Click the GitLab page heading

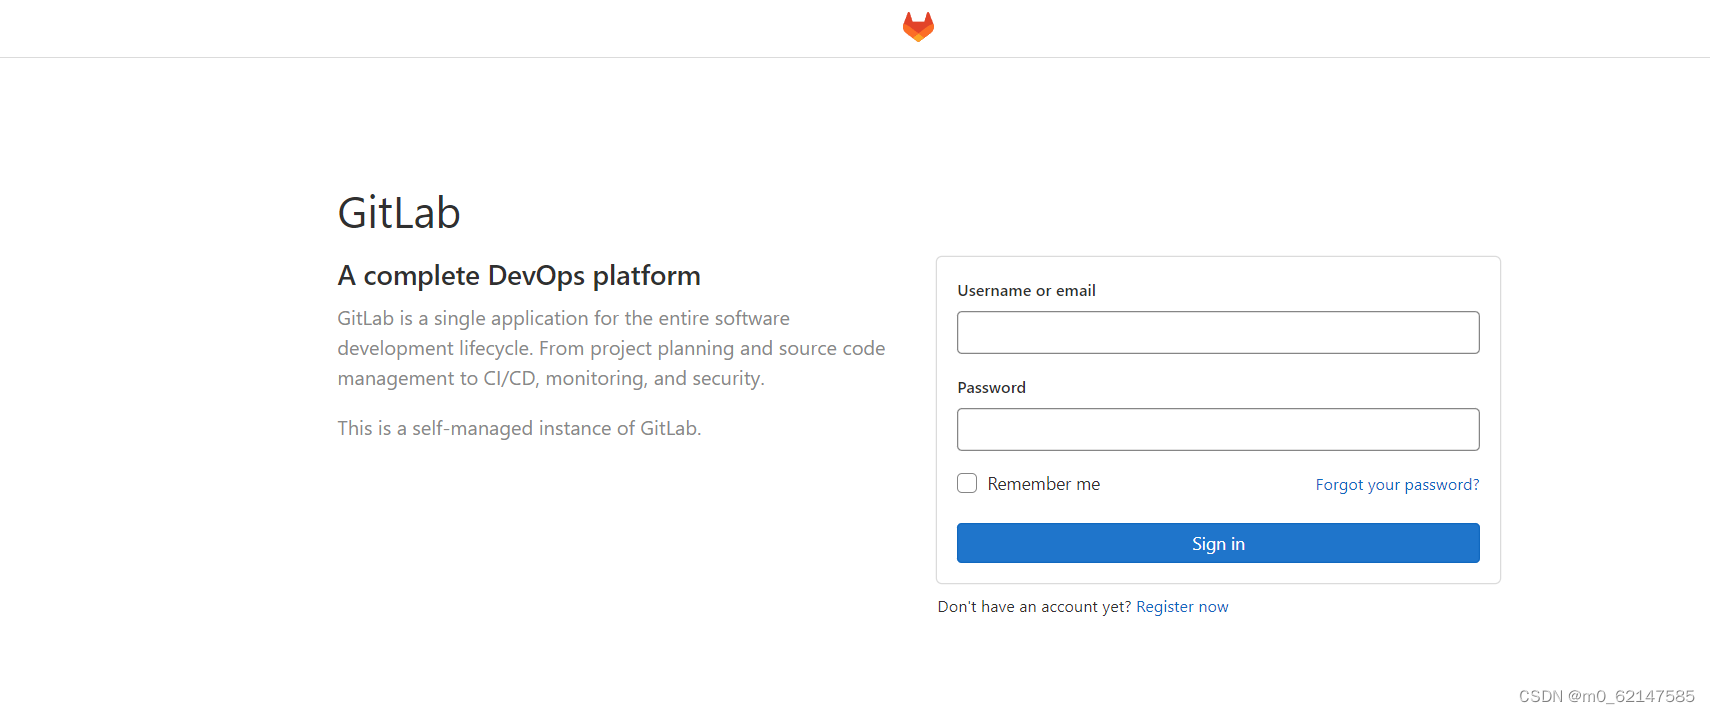pyautogui.click(x=399, y=213)
